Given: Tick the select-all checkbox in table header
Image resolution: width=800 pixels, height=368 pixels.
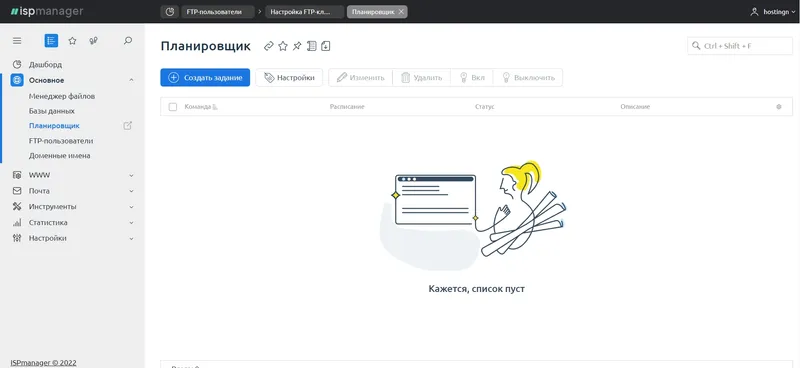Looking at the screenshot, I should (x=173, y=107).
